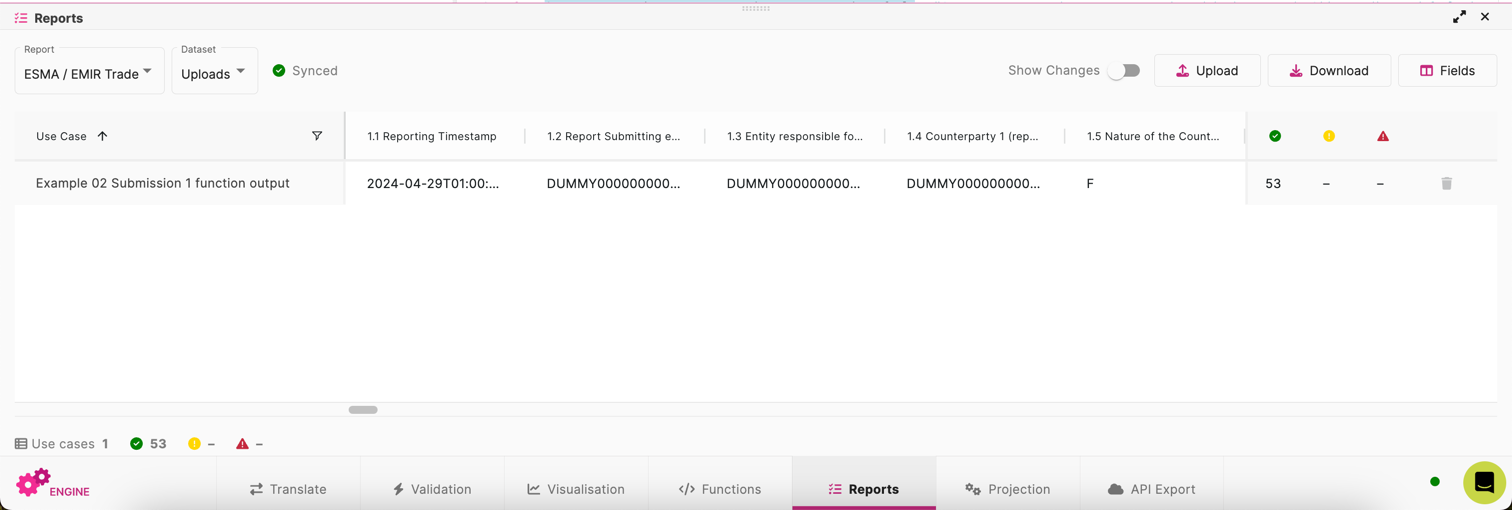Screen dimensions: 1512x510
Task: Click the green success status column header
Action: coord(1274,136)
